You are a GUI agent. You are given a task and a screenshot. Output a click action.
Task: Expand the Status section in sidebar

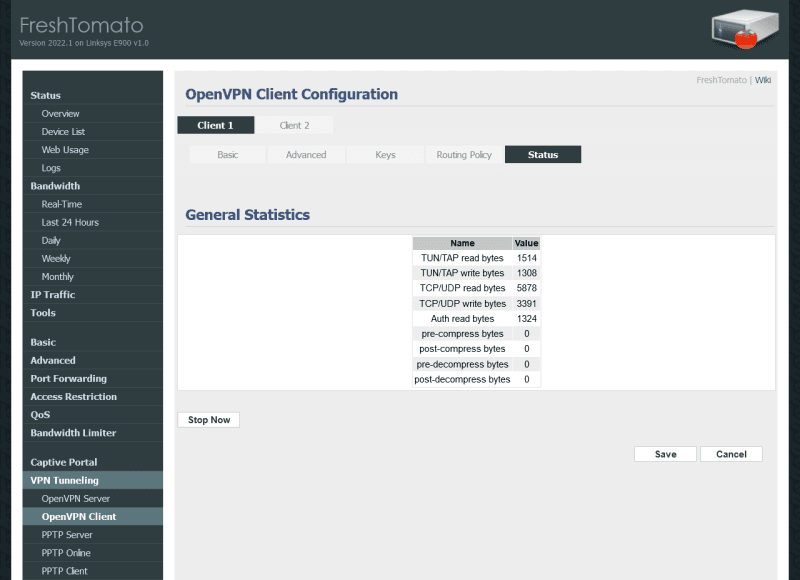pos(45,96)
